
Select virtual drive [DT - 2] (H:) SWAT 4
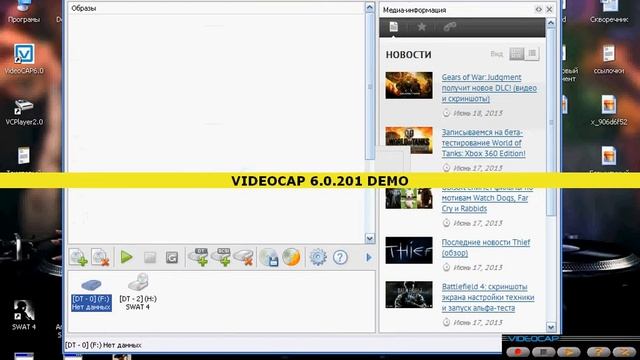click(x=138, y=292)
